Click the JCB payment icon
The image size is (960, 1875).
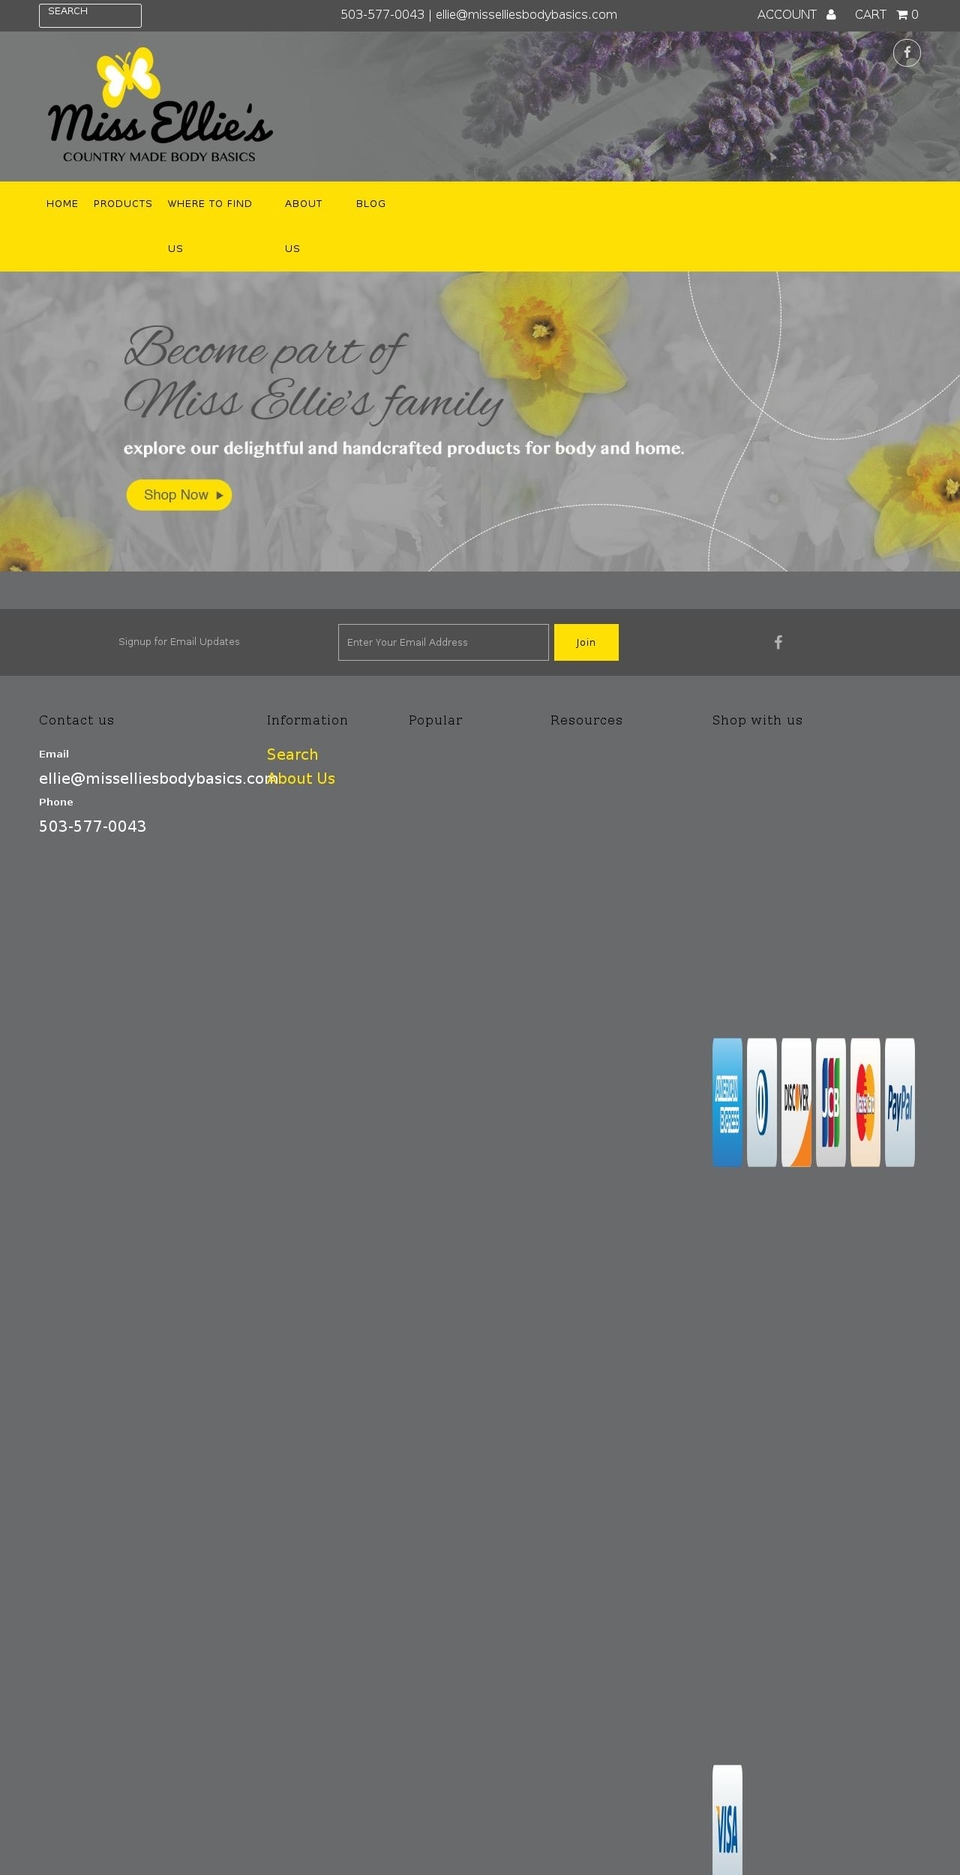click(x=831, y=1102)
